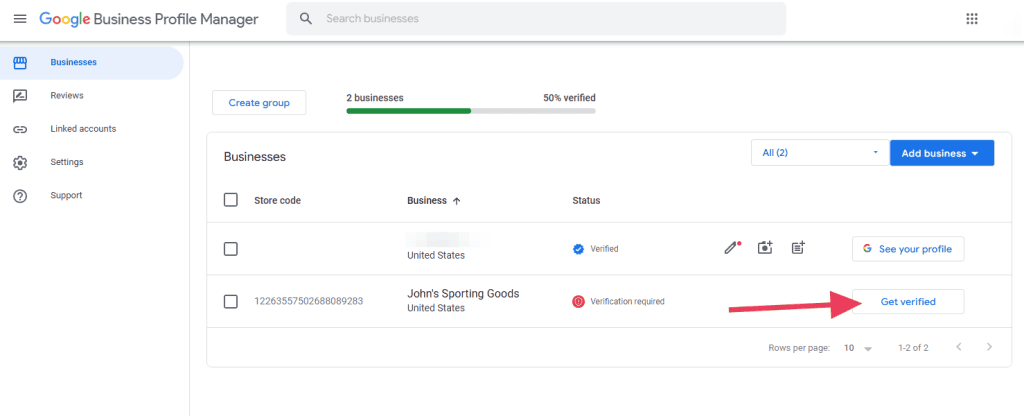
Task: Select Businesses in the sidebar
Action: point(91,63)
